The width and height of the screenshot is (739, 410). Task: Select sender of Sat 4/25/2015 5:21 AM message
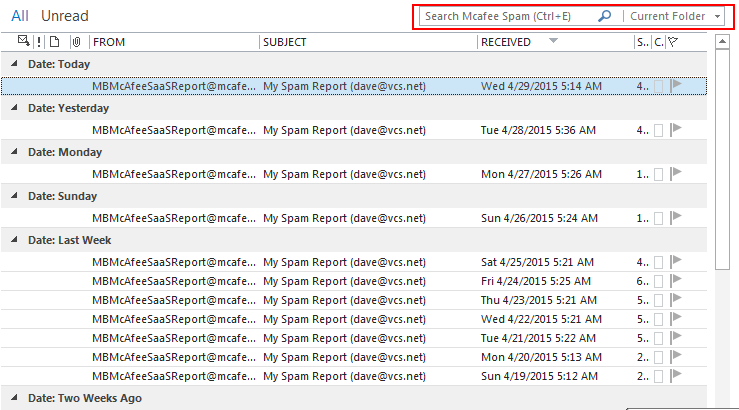coord(174,262)
